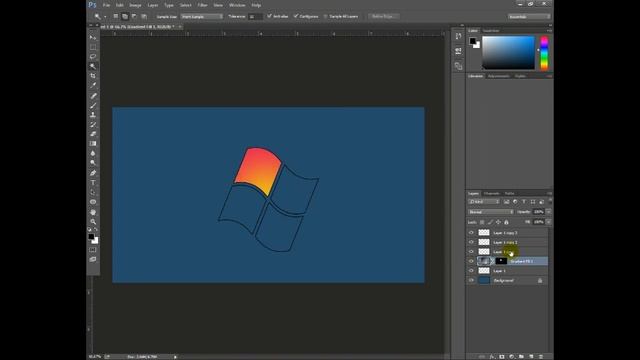Image resolution: width=640 pixels, height=360 pixels.
Task: Click Intersect with Selection mode icon
Action: 144,16
